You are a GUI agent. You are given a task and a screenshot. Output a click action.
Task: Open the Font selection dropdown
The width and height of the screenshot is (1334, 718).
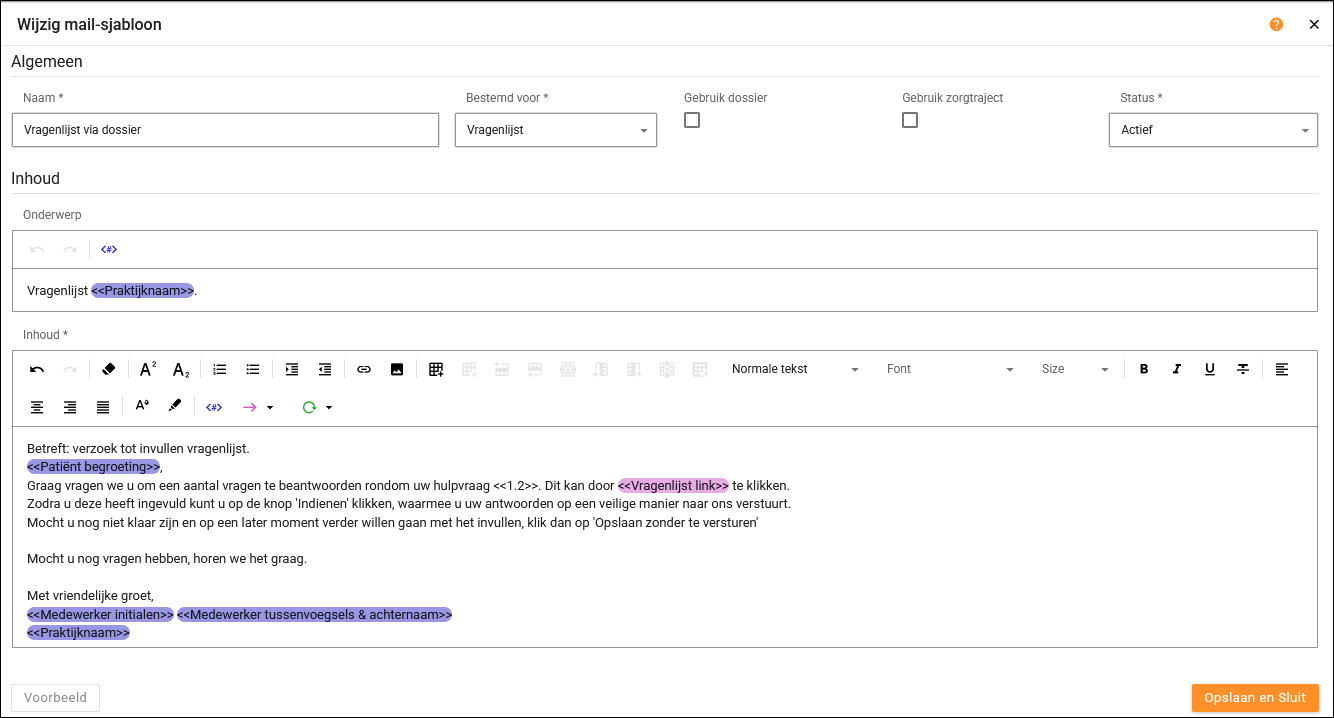click(x=949, y=370)
